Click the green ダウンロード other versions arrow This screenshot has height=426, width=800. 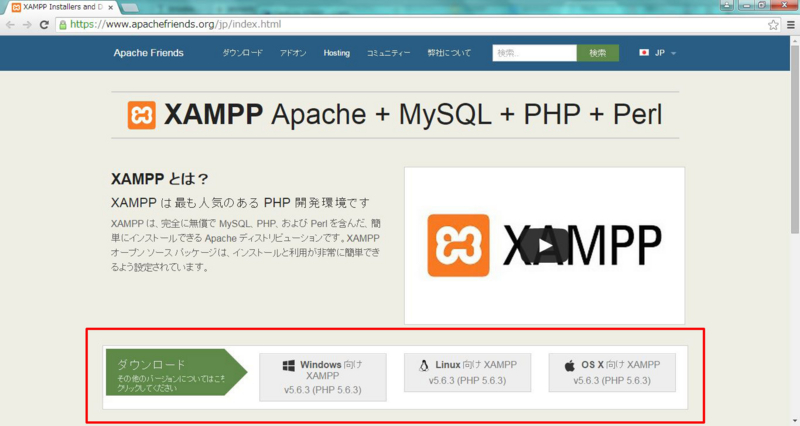pyautogui.click(x=177, y=372)
